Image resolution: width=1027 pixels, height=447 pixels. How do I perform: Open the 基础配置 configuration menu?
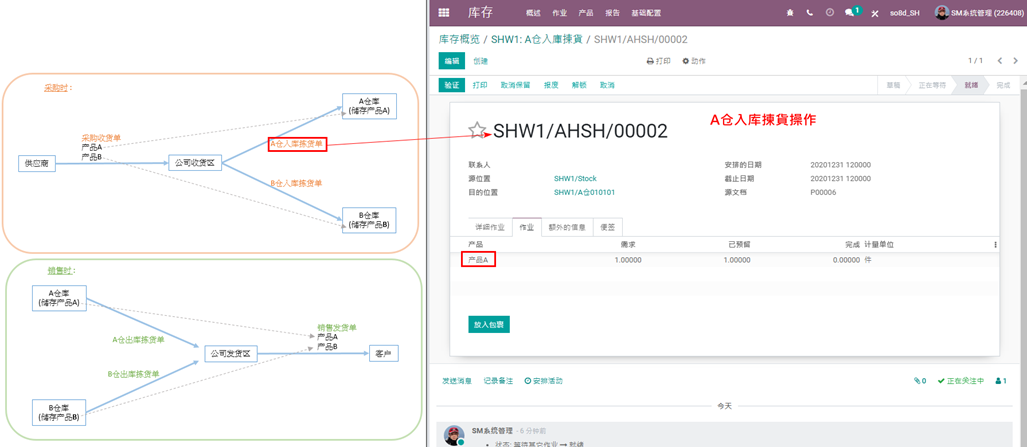(646, 13)
